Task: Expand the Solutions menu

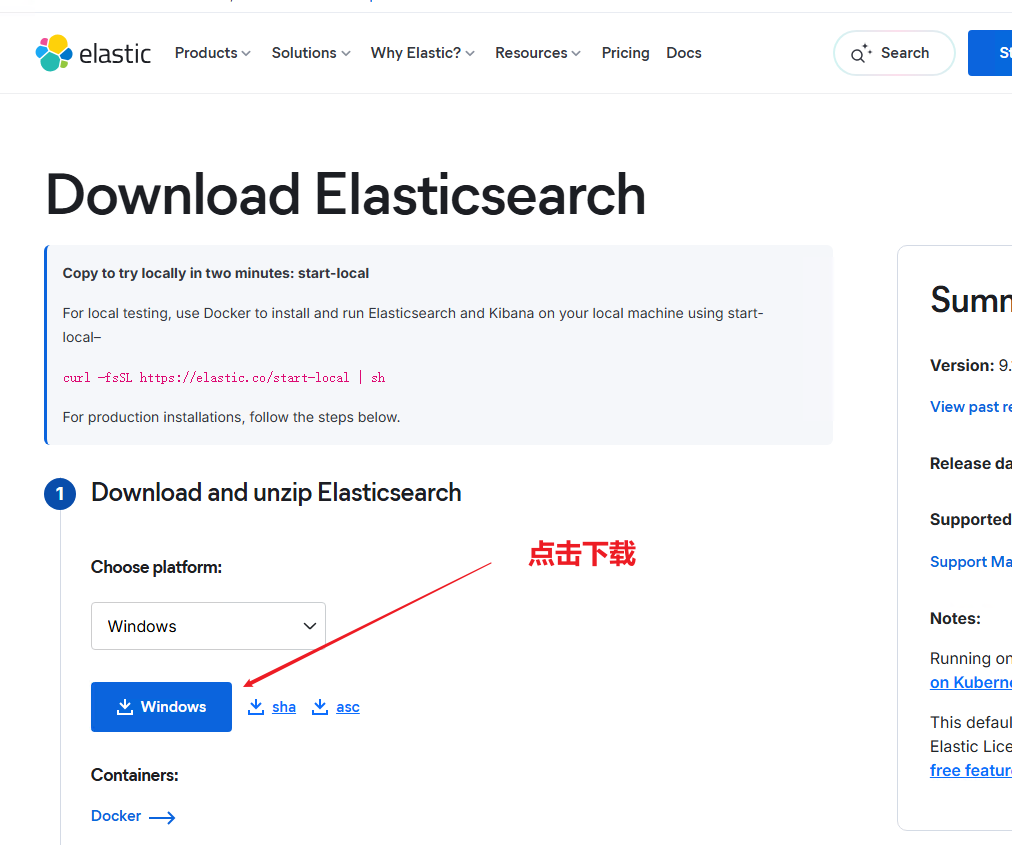Action: click(310, 53)
